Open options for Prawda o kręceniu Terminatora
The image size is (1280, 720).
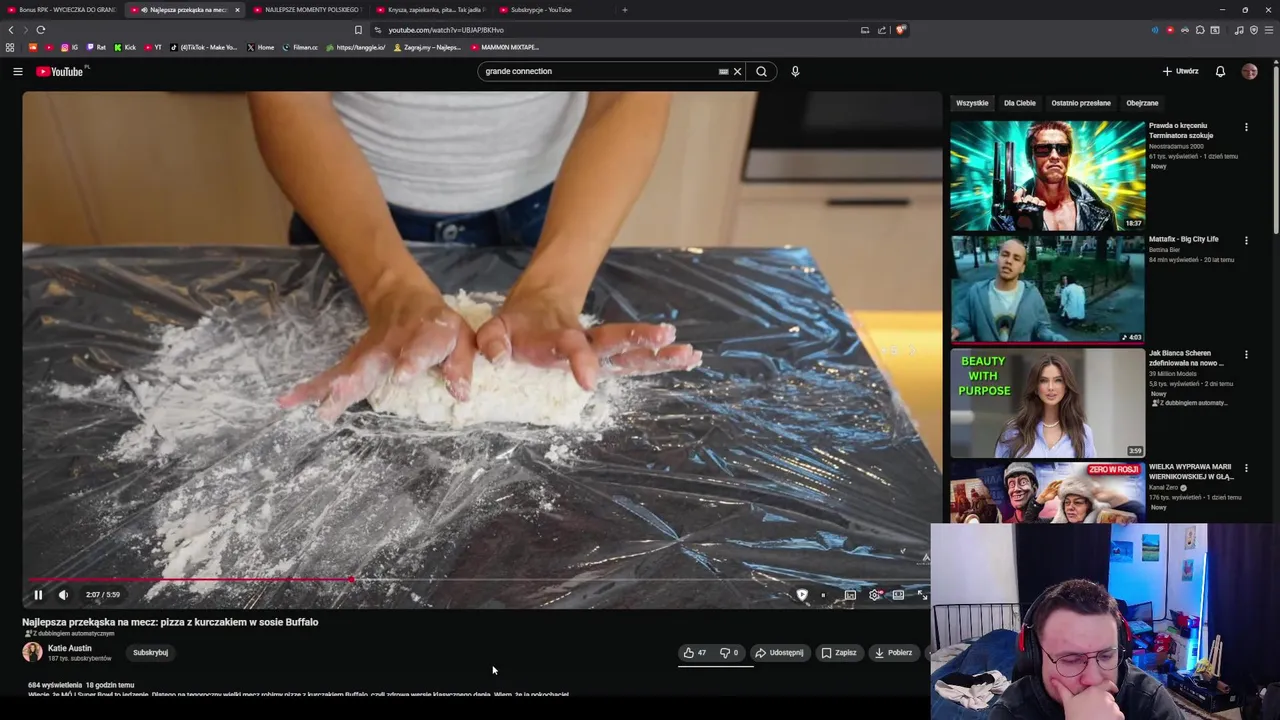pyautogui.click(x=1246, y=127)
